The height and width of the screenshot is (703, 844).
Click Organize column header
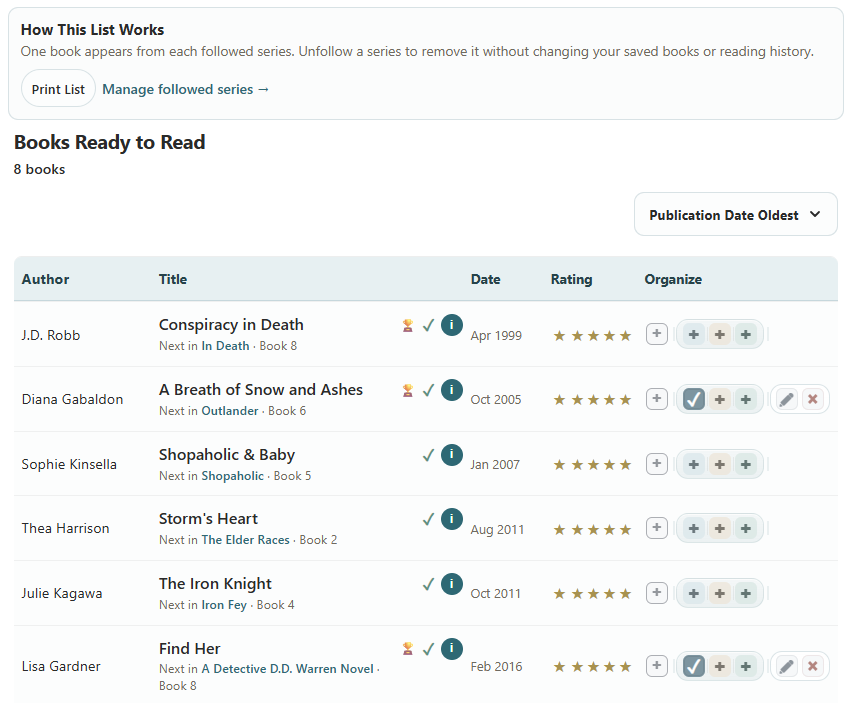click(x=673, y=279)
